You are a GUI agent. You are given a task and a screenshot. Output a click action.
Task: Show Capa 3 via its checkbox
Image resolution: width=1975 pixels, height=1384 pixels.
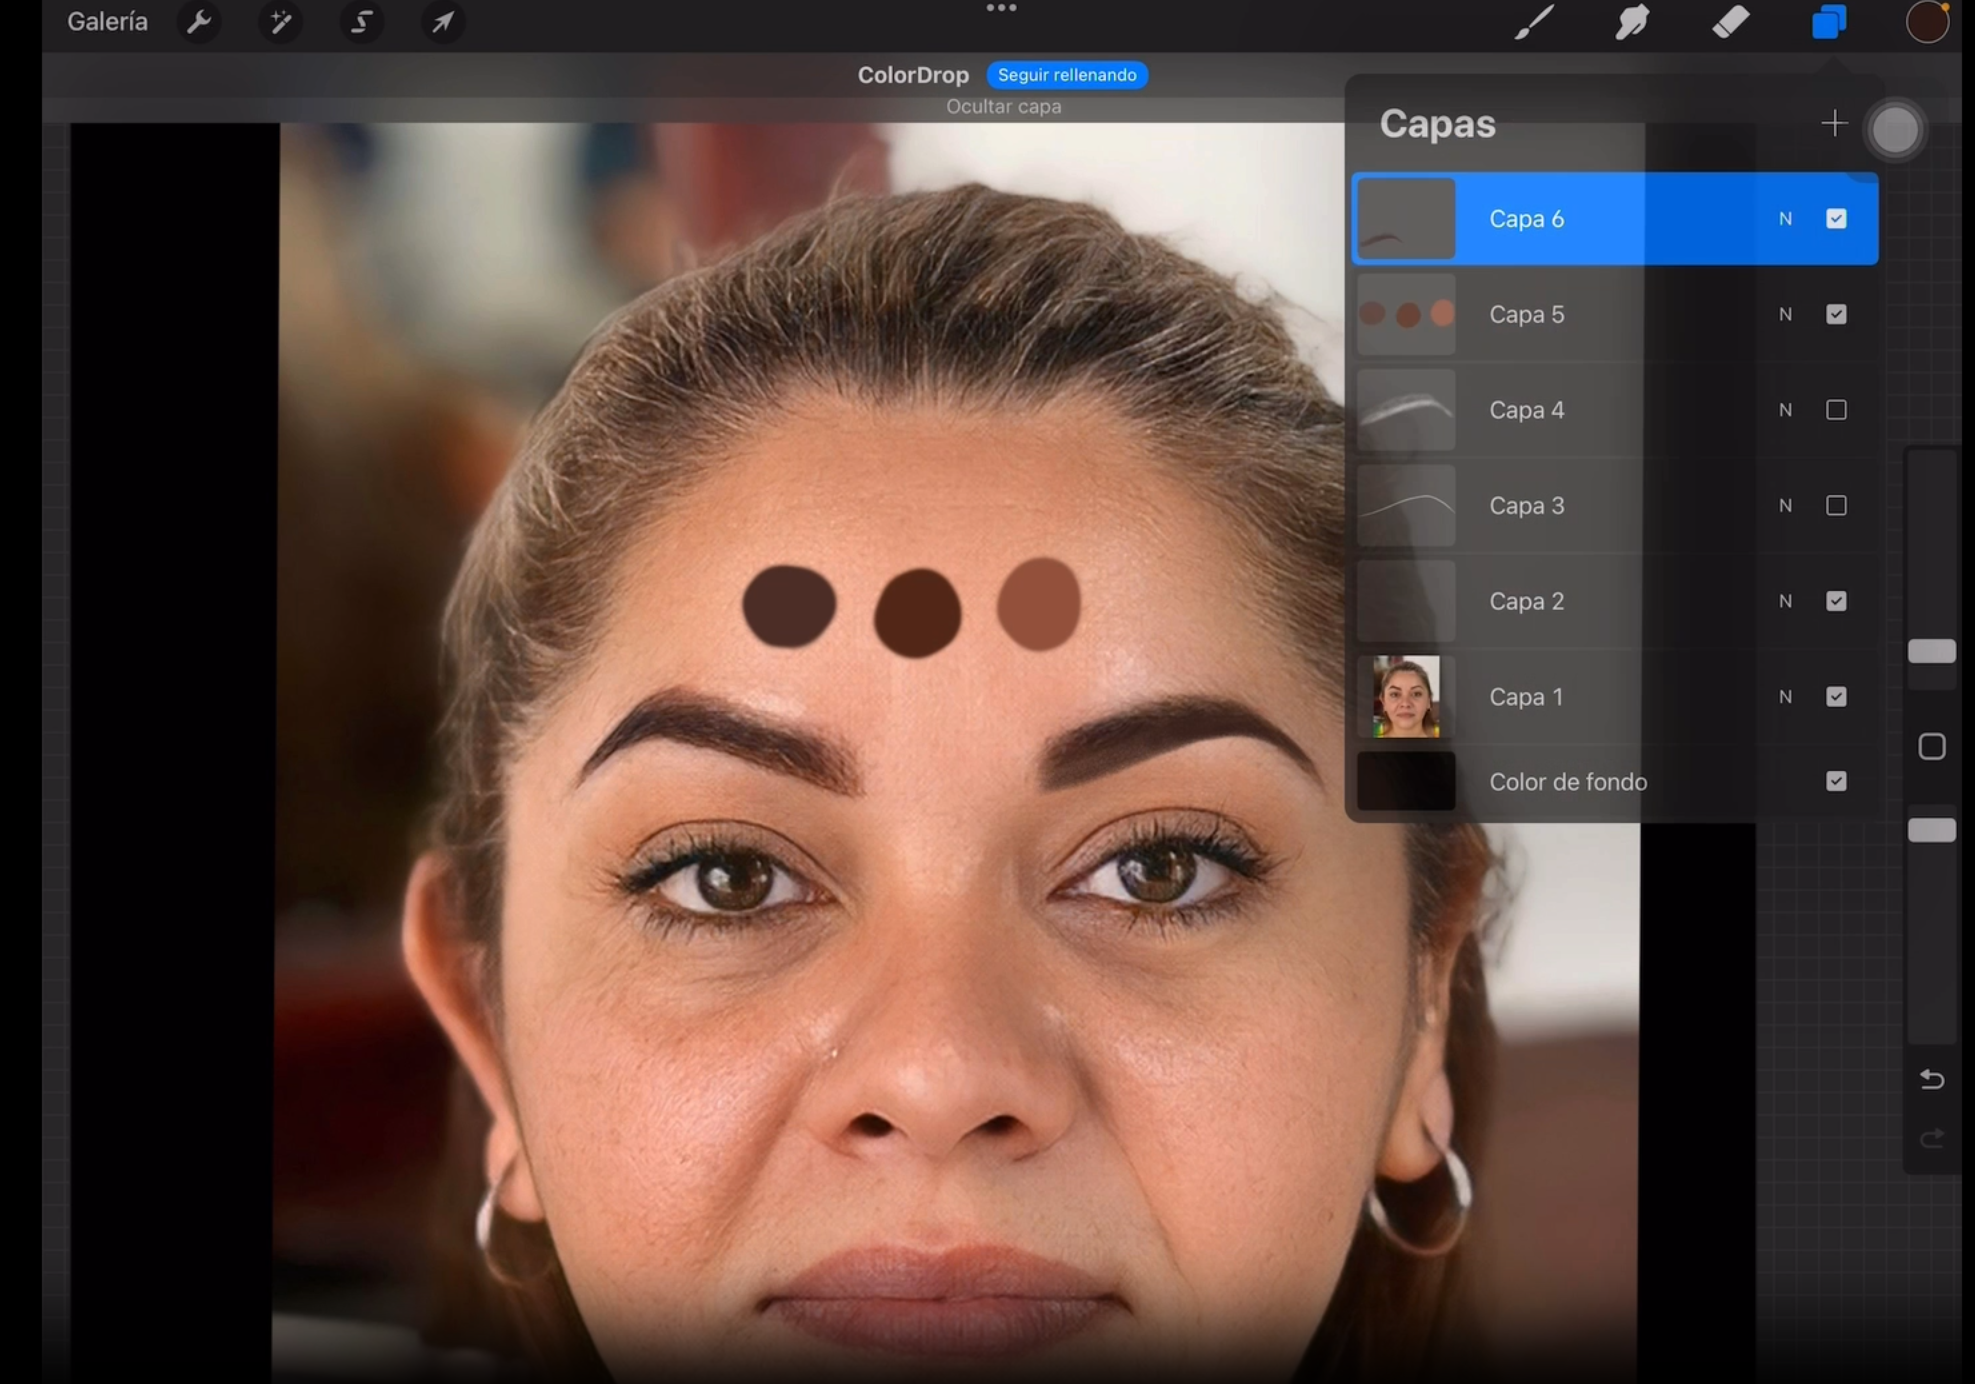click(x=1836, y=505)
